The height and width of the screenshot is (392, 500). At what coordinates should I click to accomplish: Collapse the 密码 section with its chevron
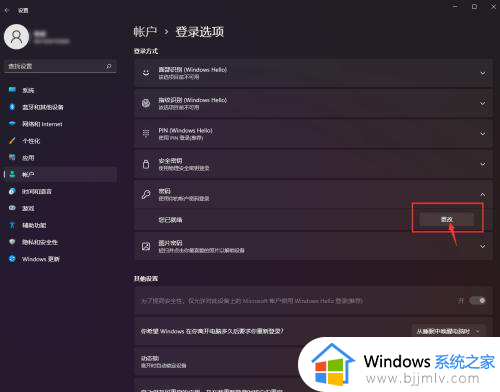(x=482, y=194)
